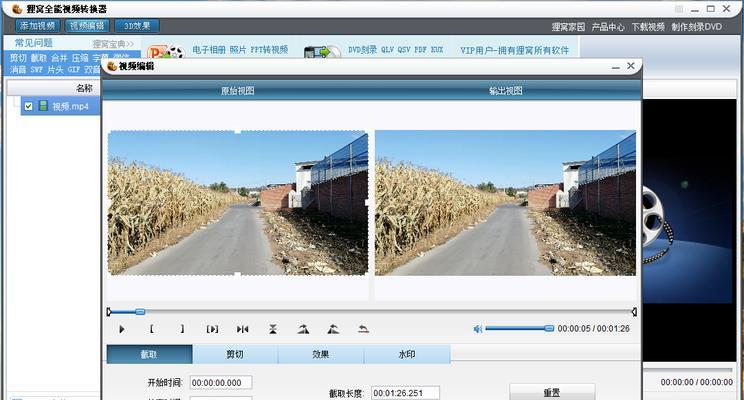Click the 片头 FAQ link
This screenshot has width=744, height=400.
[x=55, y=69]
